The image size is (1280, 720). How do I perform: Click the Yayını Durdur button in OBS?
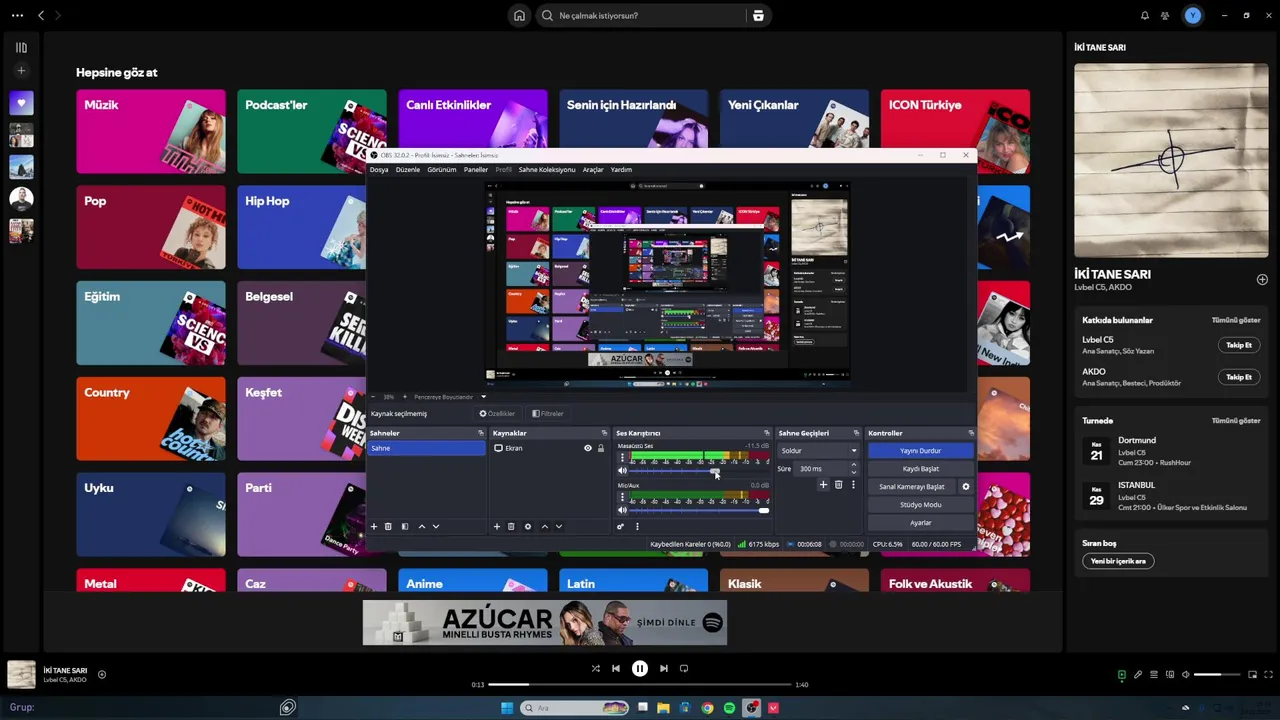tap(921, 451)
